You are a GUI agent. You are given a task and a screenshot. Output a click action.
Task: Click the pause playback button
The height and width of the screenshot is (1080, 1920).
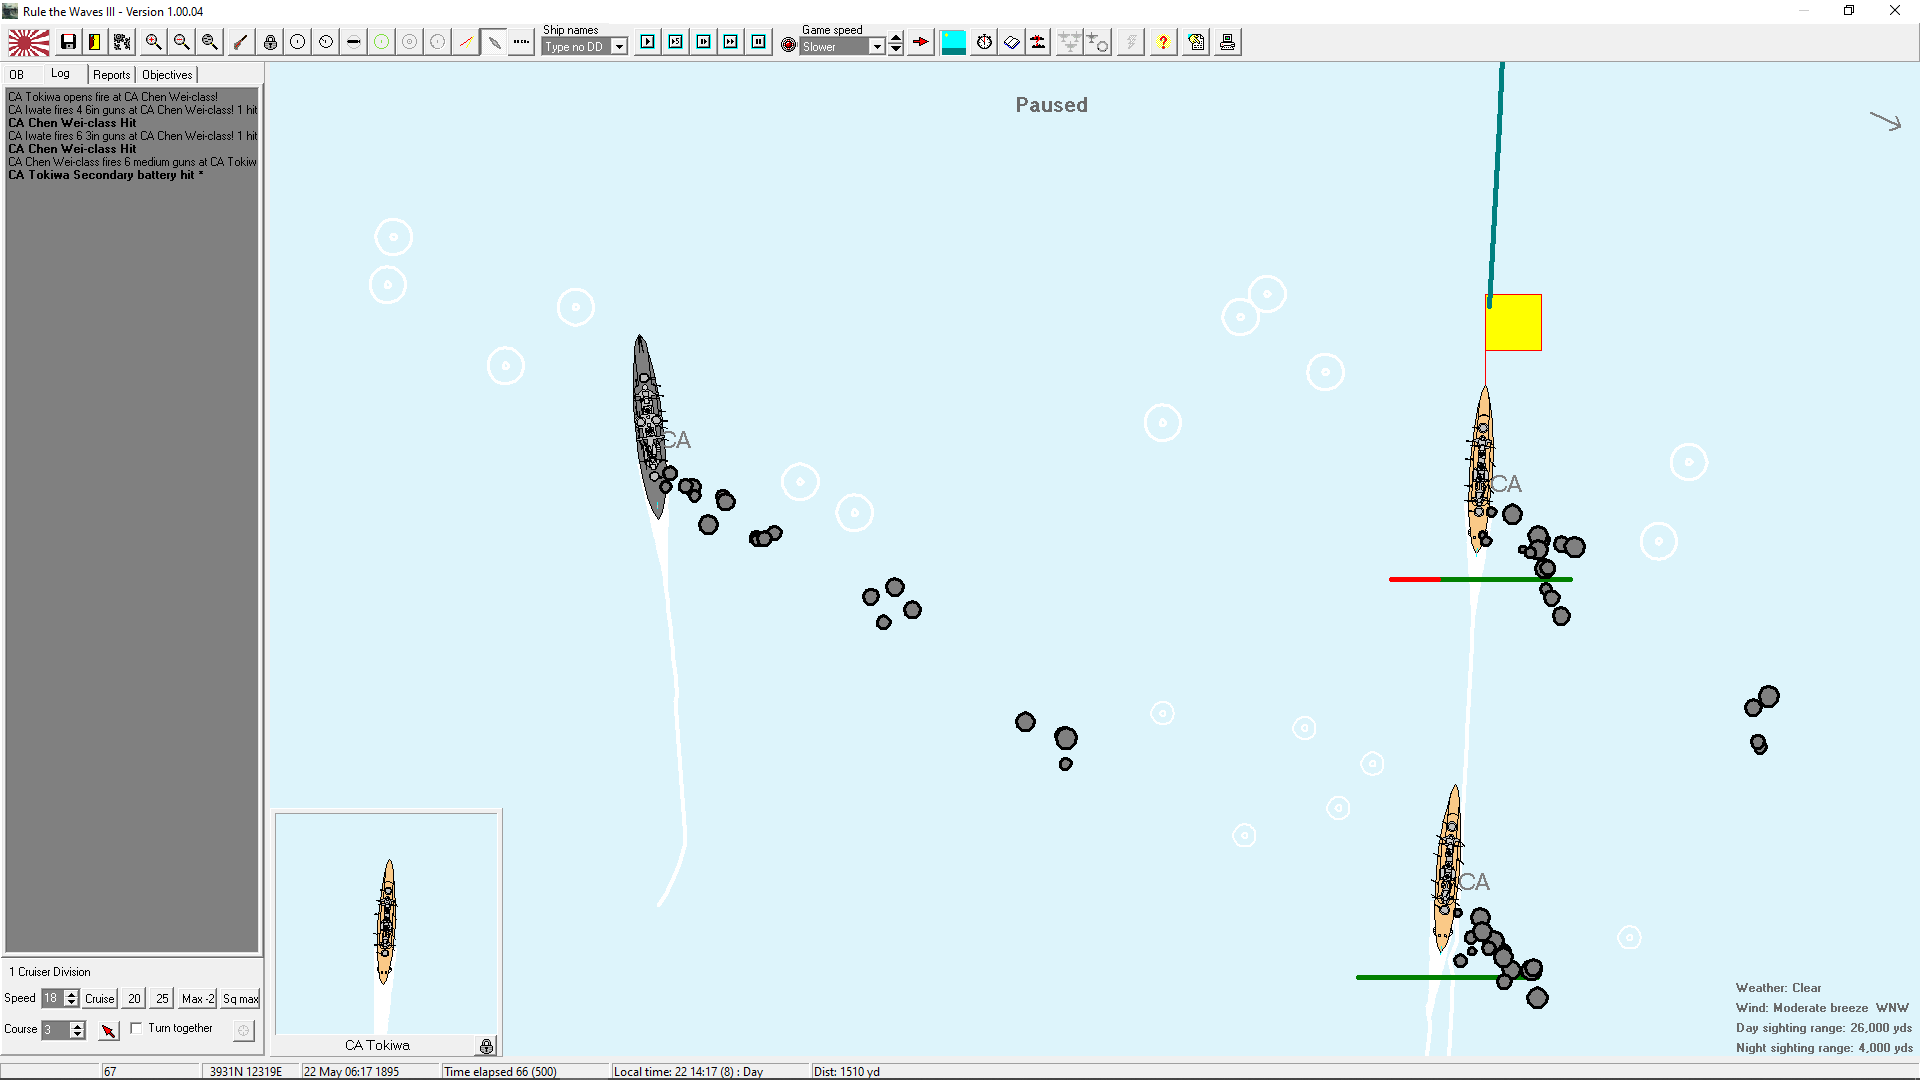click(x=759, y=42)
